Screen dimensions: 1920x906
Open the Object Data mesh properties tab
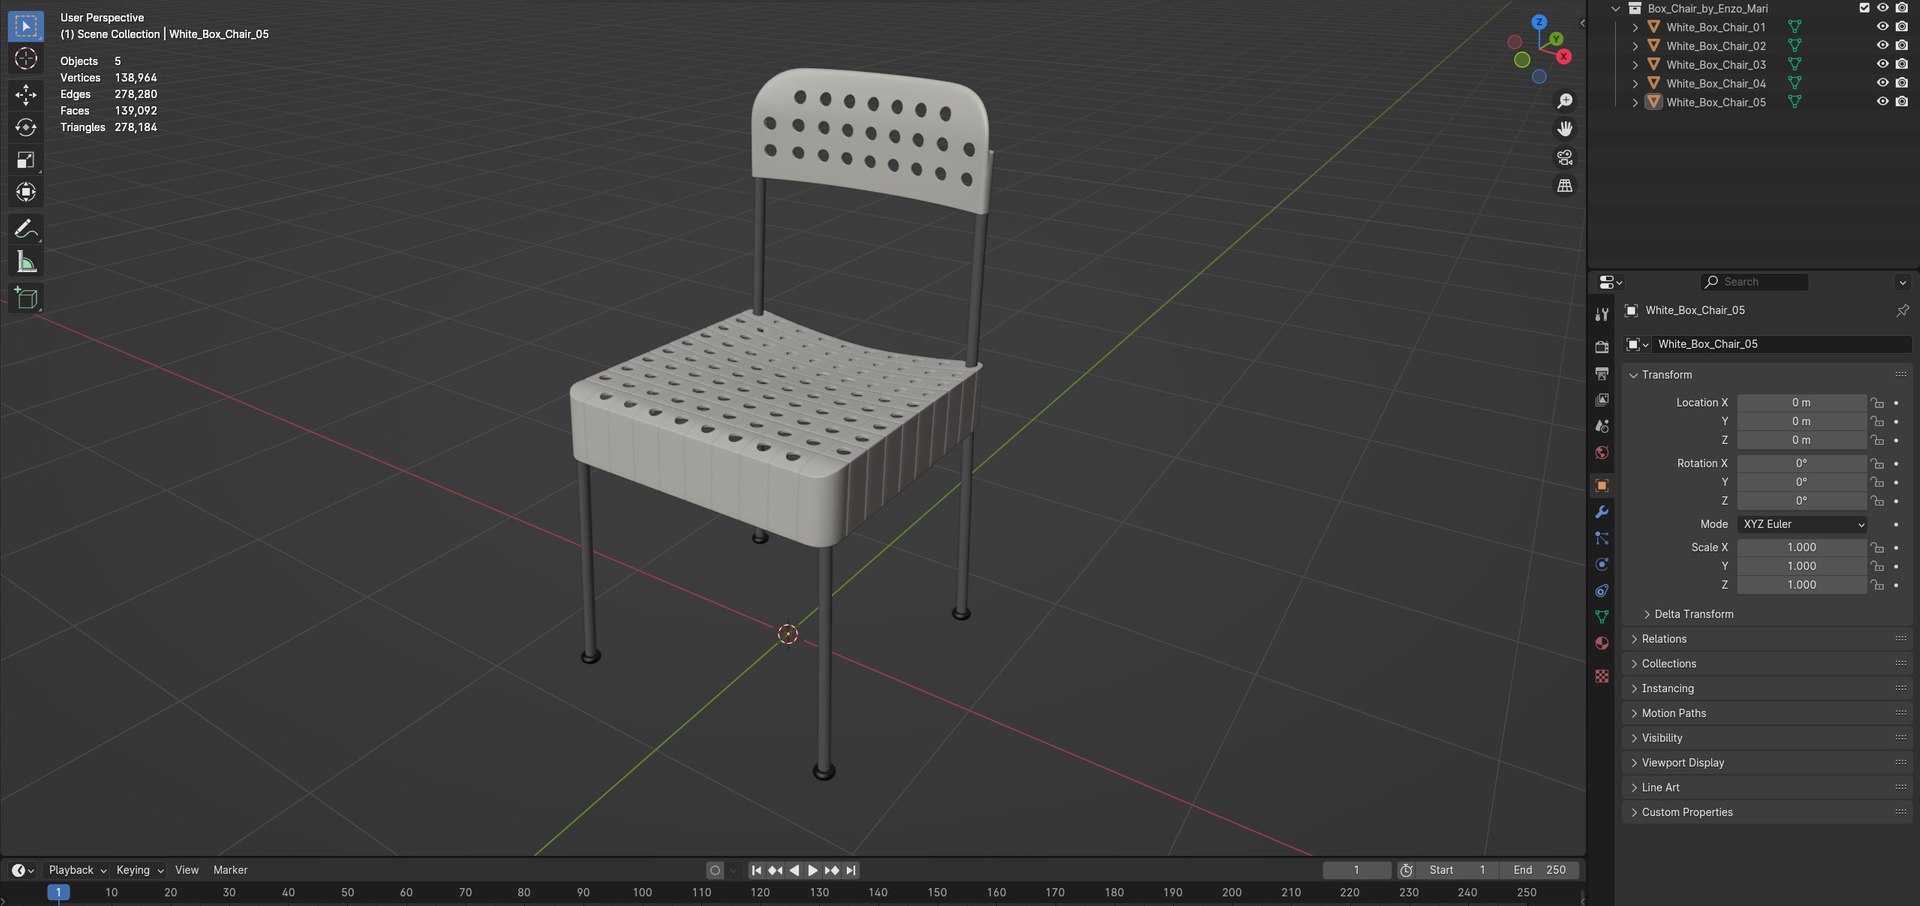pyautogui.click(x=1602, y=617)
